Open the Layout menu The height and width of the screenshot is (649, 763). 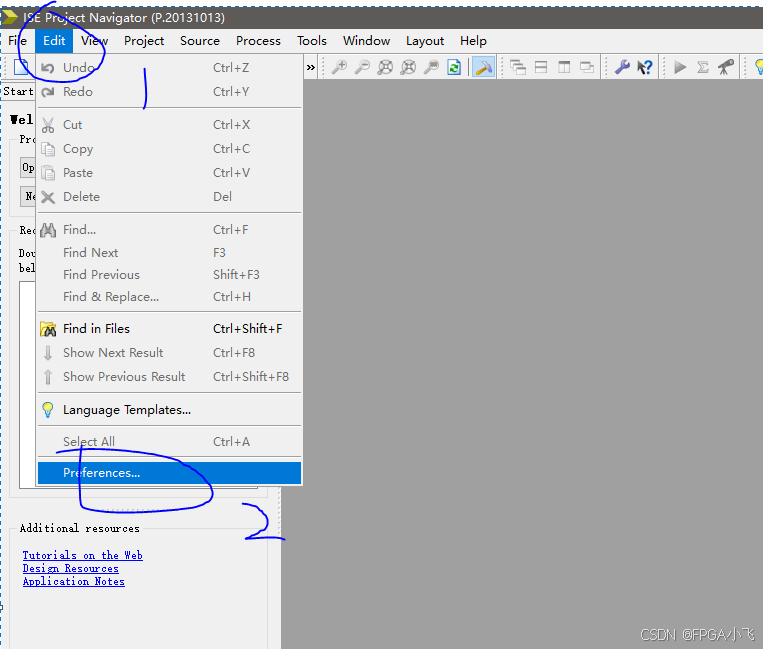425,41
